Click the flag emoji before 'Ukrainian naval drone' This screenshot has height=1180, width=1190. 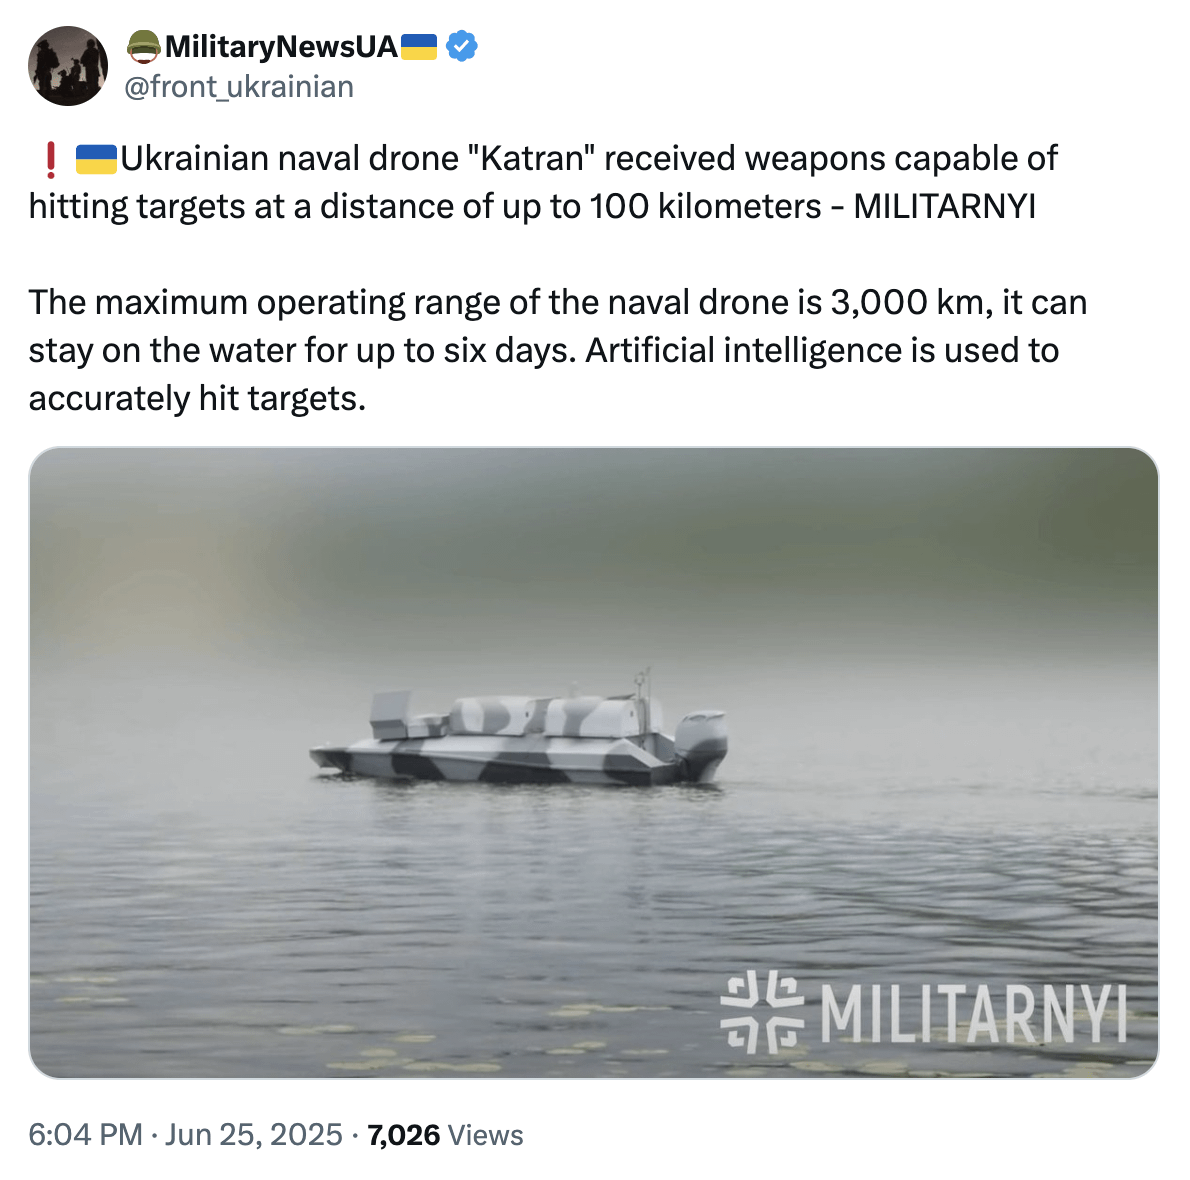click(96, 159)
